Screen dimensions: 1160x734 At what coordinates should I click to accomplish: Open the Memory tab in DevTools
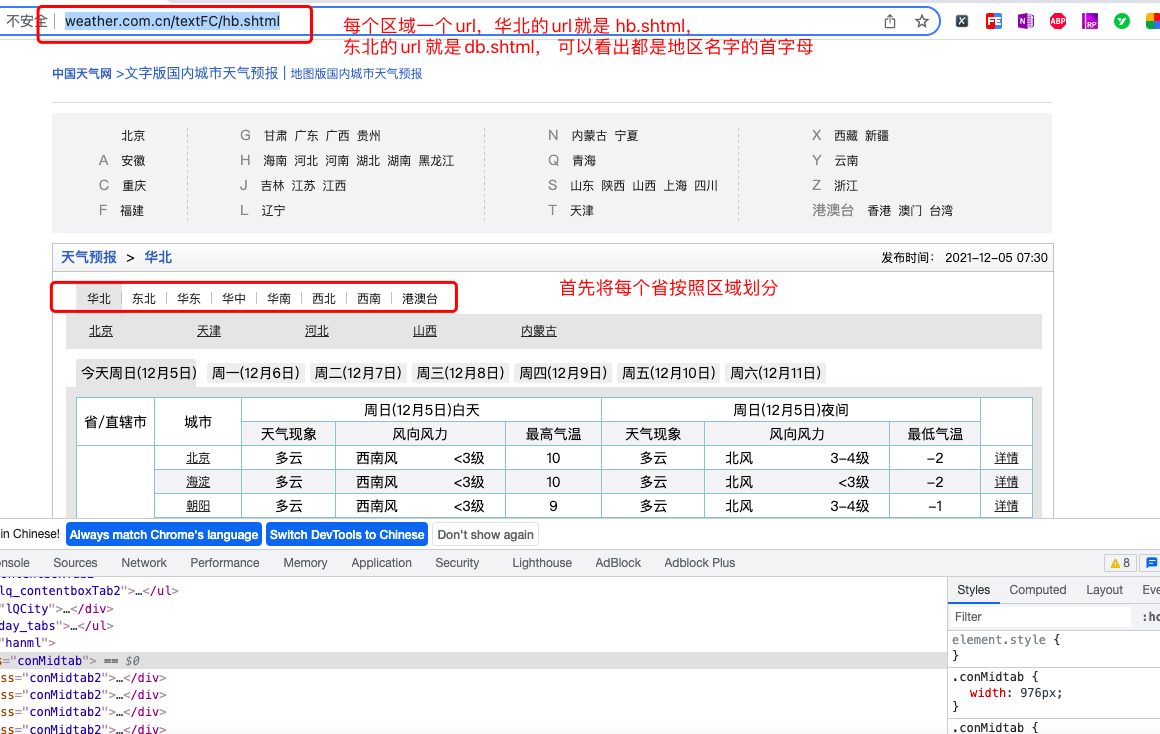click(306, 563)
